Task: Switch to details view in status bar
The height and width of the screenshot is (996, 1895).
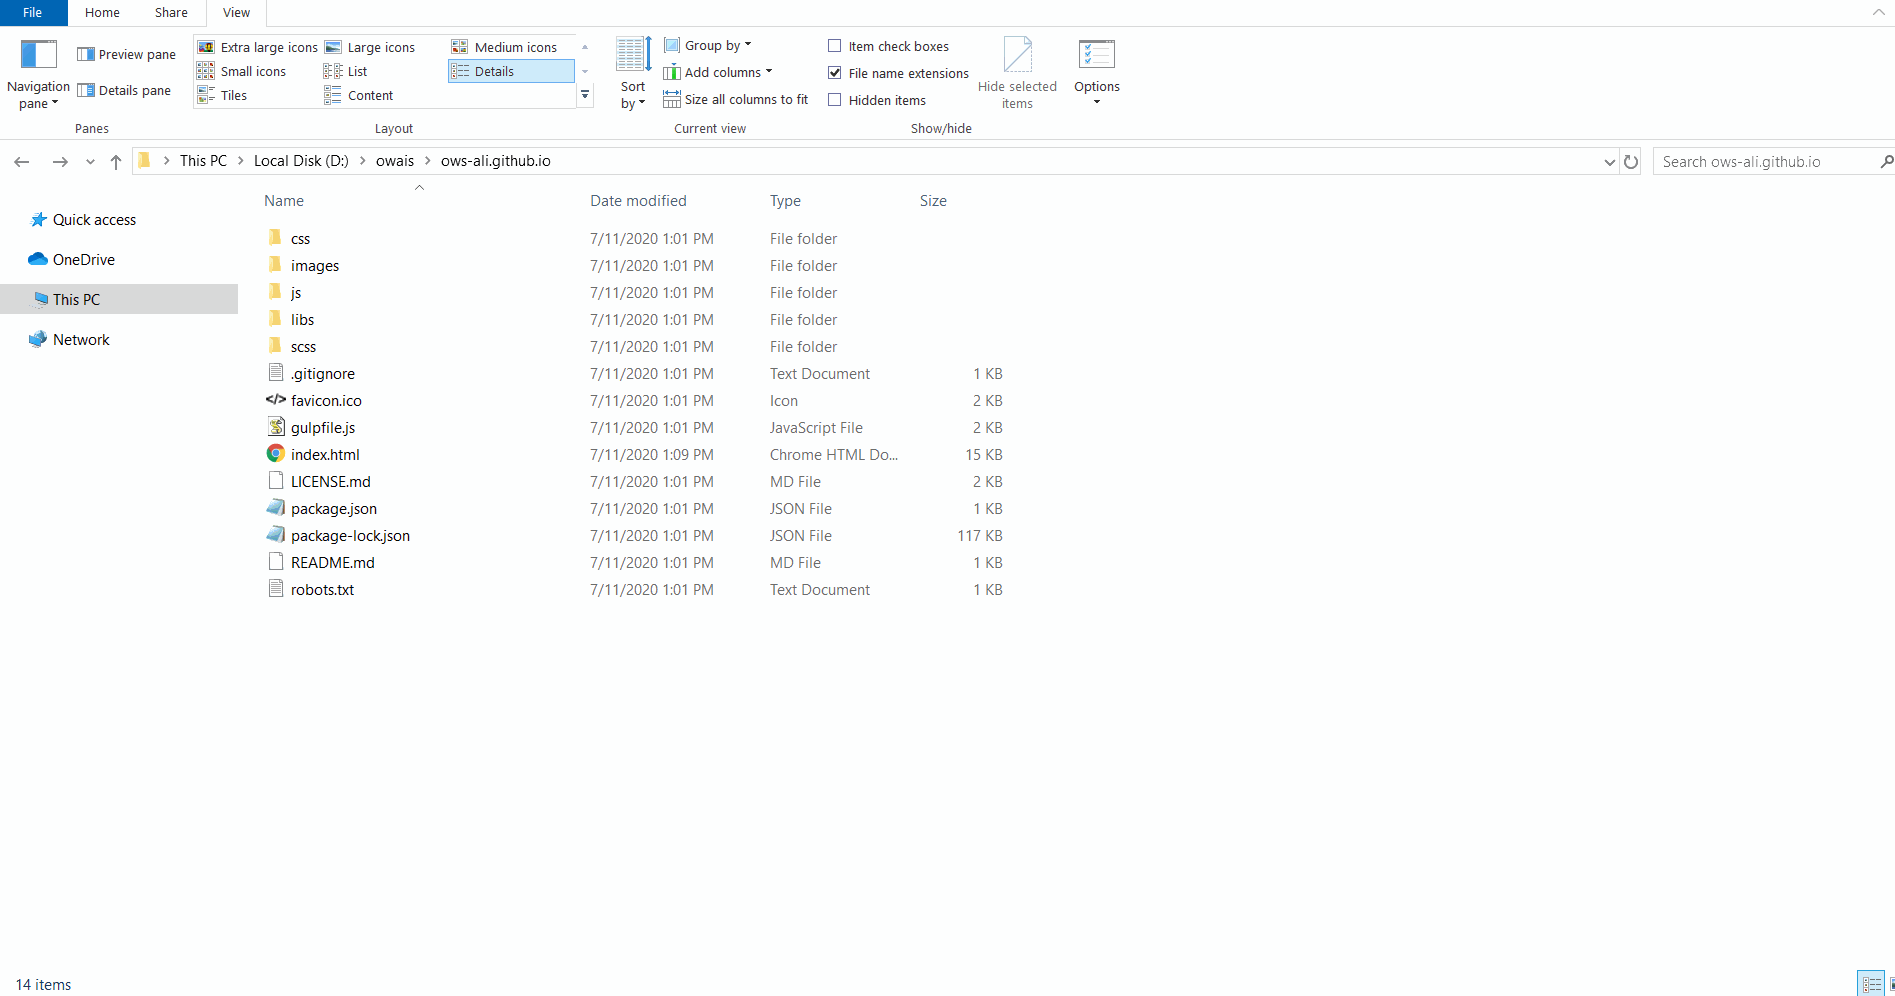Action: tap(1871, 984)
